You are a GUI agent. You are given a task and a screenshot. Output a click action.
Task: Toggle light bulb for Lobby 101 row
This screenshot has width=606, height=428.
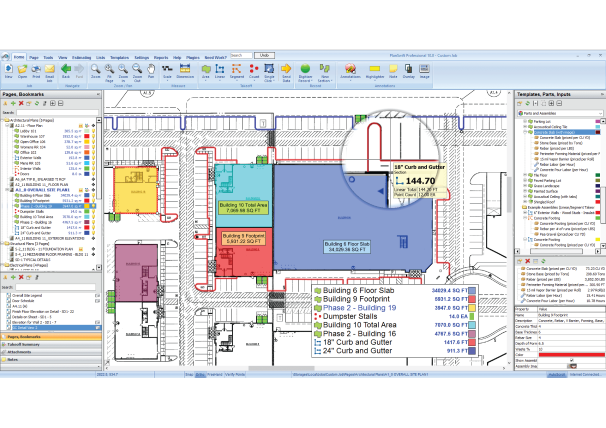(93, 131)
